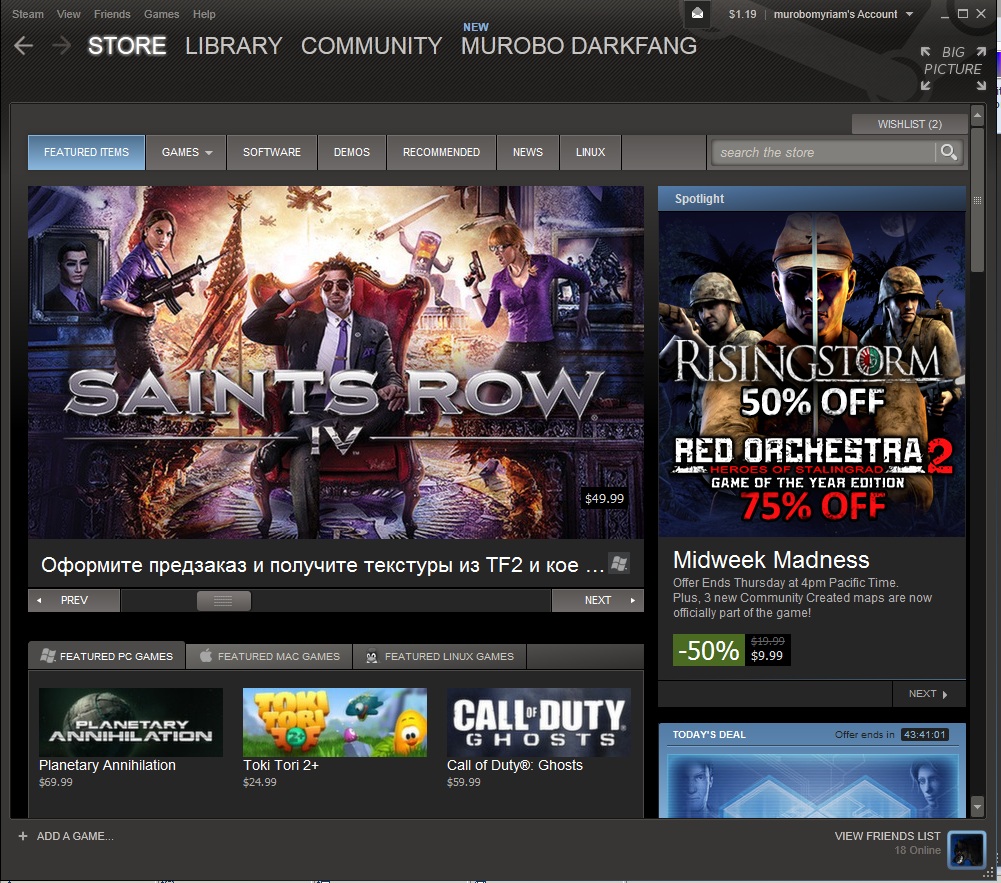Viewport: 1001px width, 883px height.
Task: Click the Spotlight NEXT arrow
Action: (x=945, y=694)
